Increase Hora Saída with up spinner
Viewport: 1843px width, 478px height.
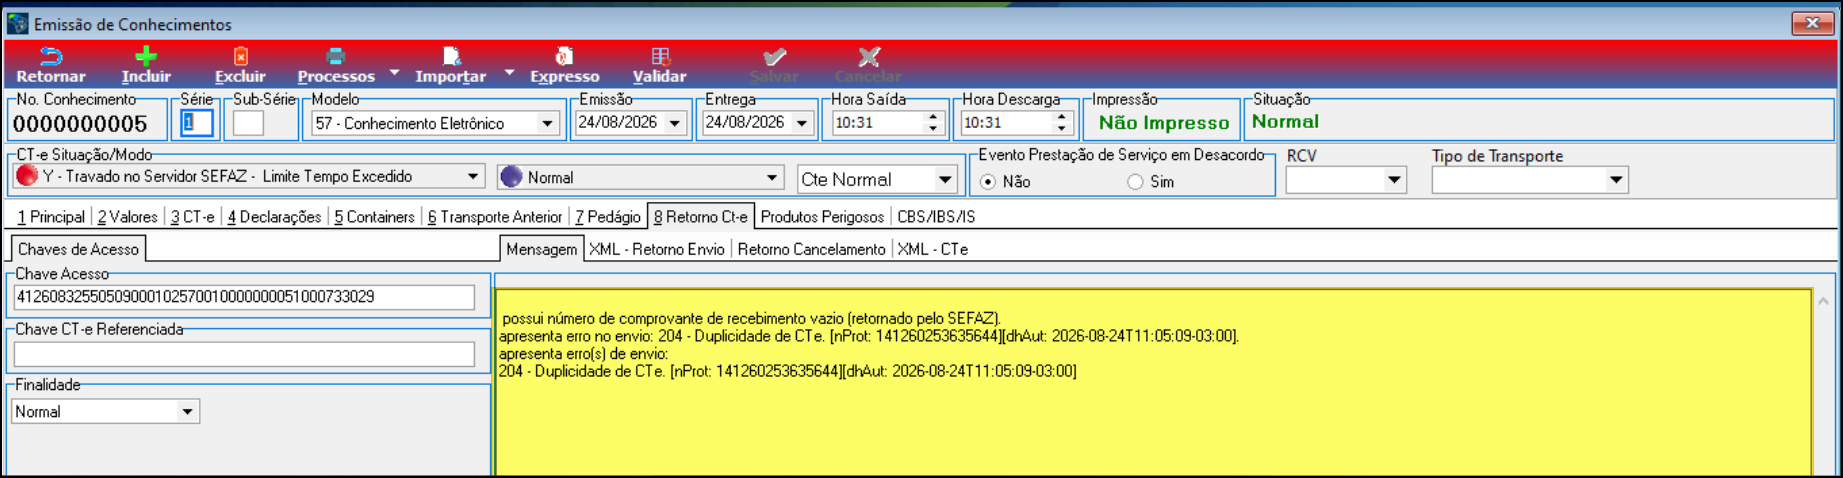(932, 117)
